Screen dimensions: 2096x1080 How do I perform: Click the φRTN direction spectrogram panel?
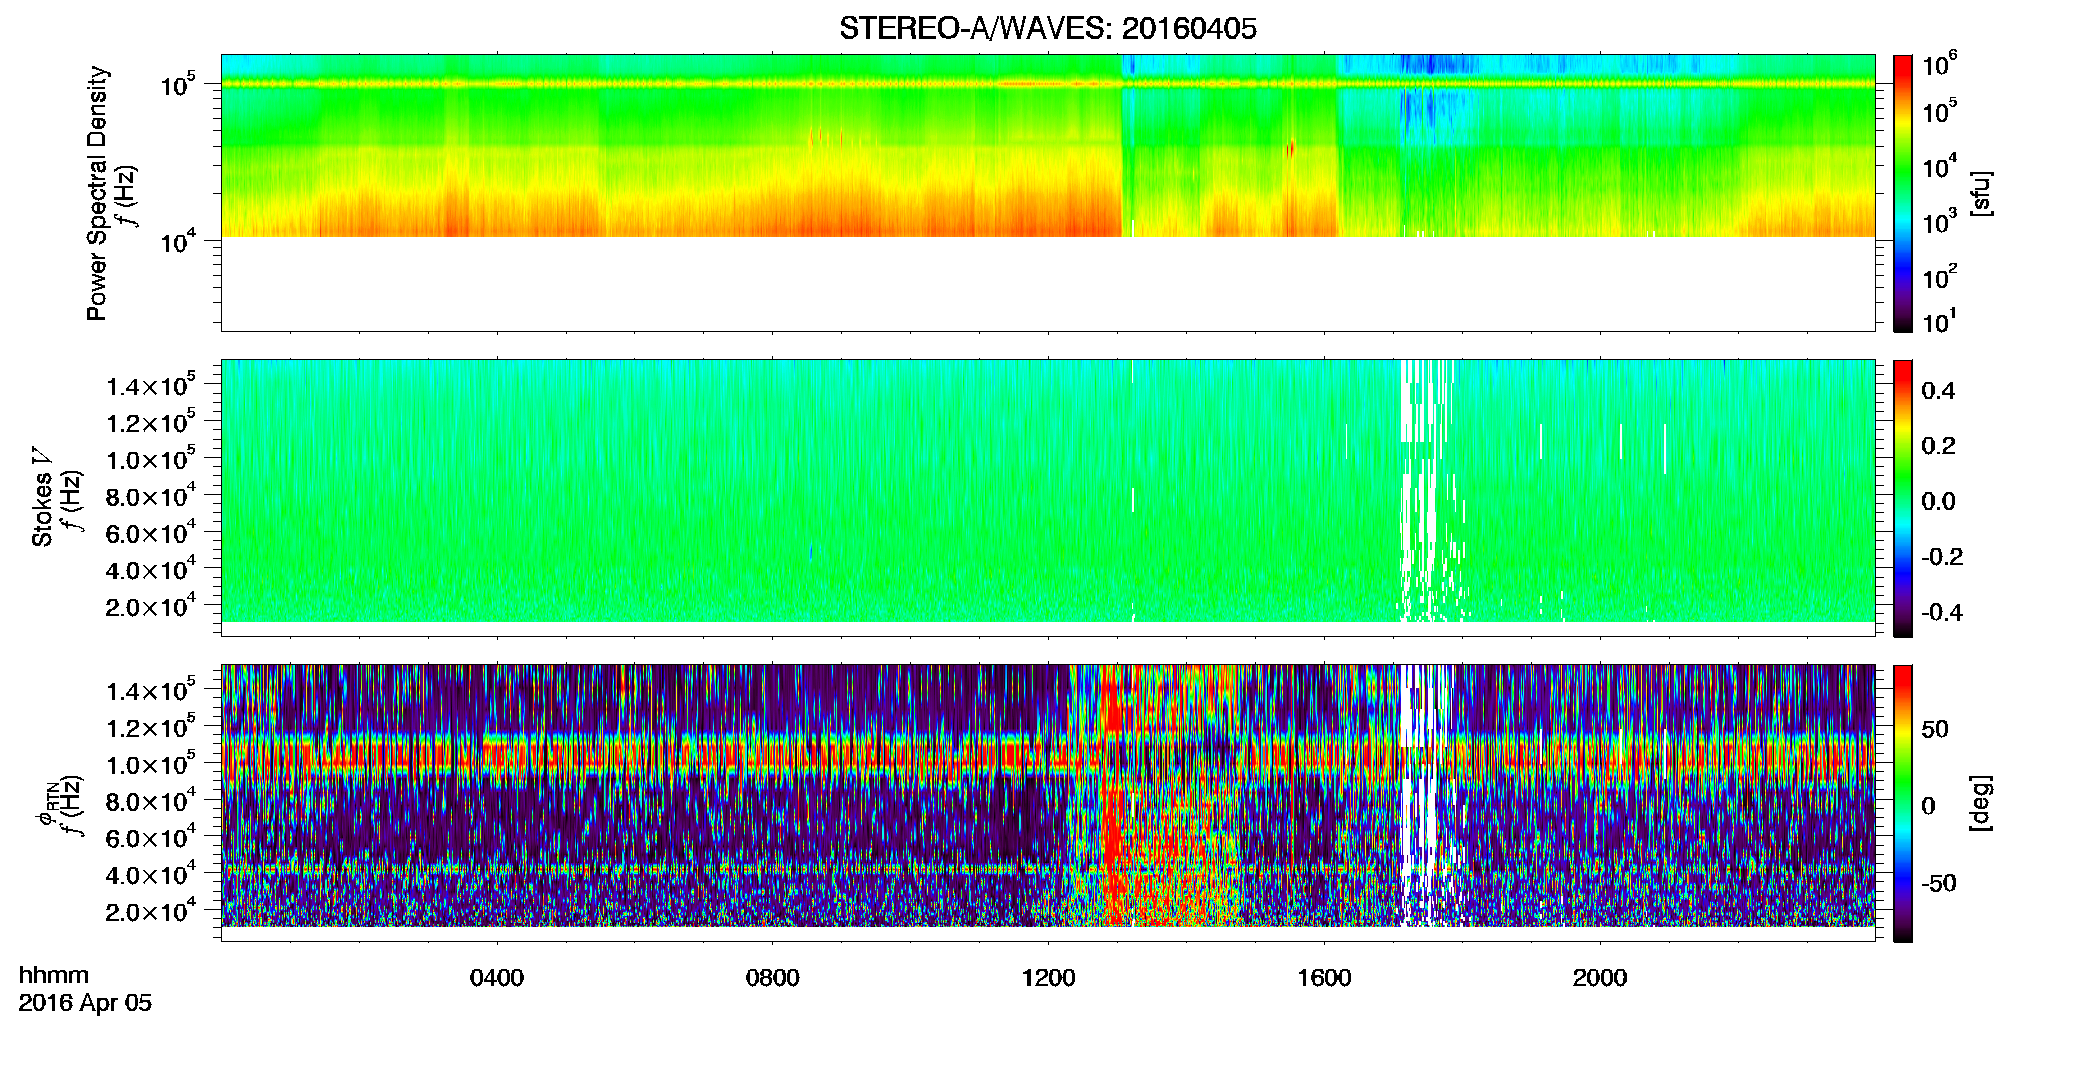coord(1048,803)
